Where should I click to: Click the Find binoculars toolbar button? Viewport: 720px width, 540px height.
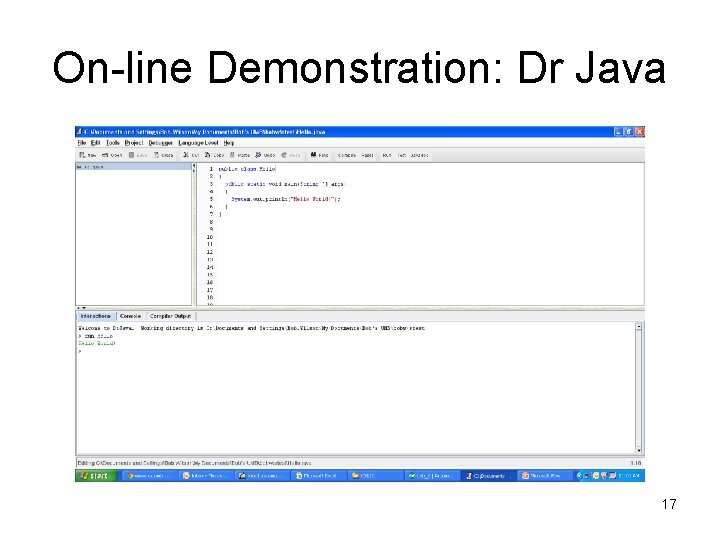(x=320, y=155)
